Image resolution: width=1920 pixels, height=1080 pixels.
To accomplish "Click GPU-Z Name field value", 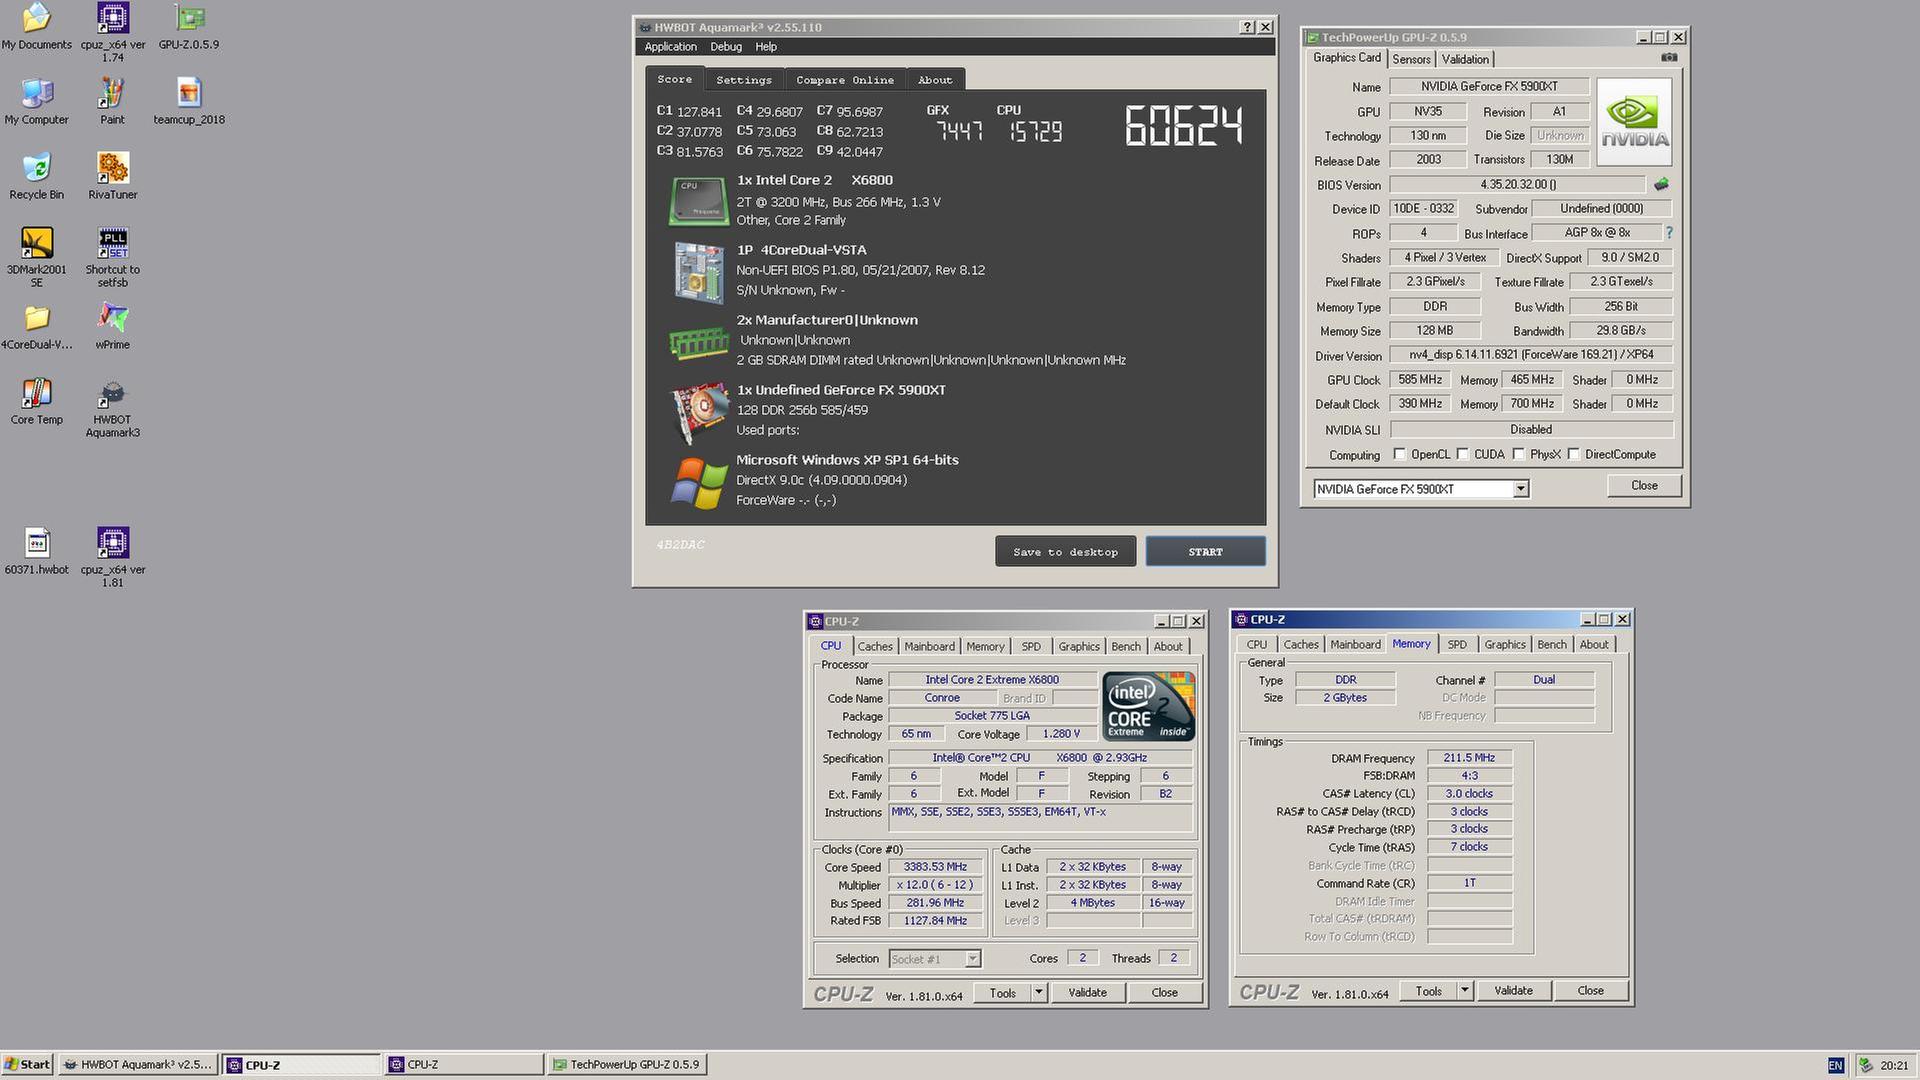I will (1489, 87).
